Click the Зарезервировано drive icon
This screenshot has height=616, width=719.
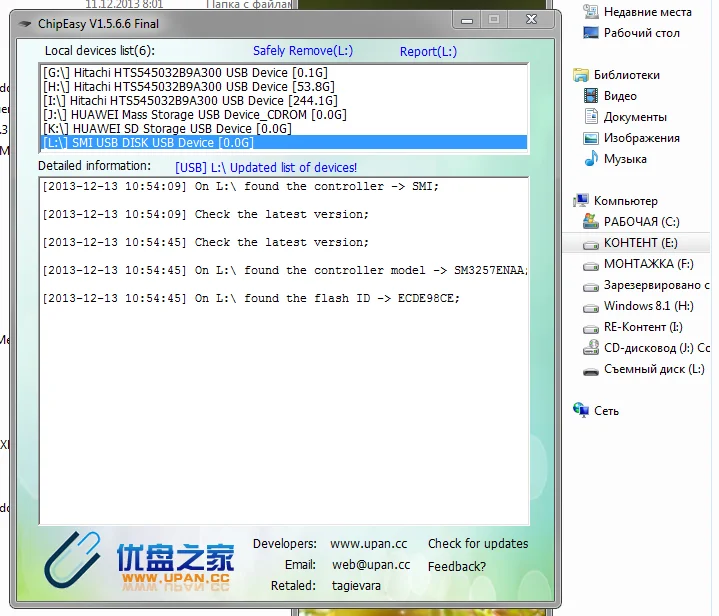coord(591,287)
